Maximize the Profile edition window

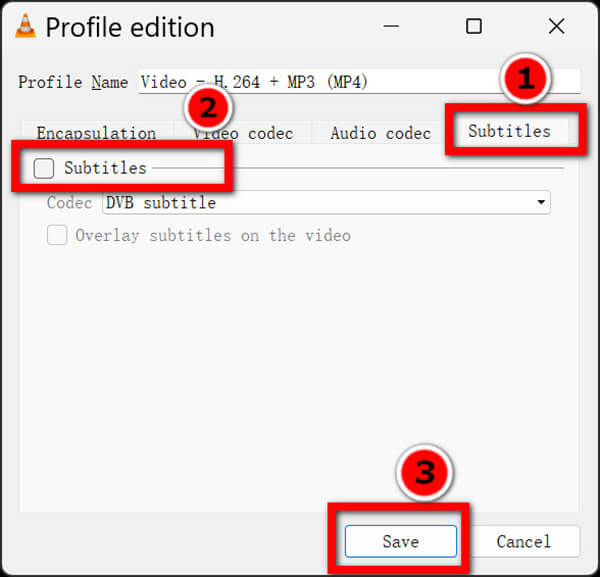tap(474, 26)
